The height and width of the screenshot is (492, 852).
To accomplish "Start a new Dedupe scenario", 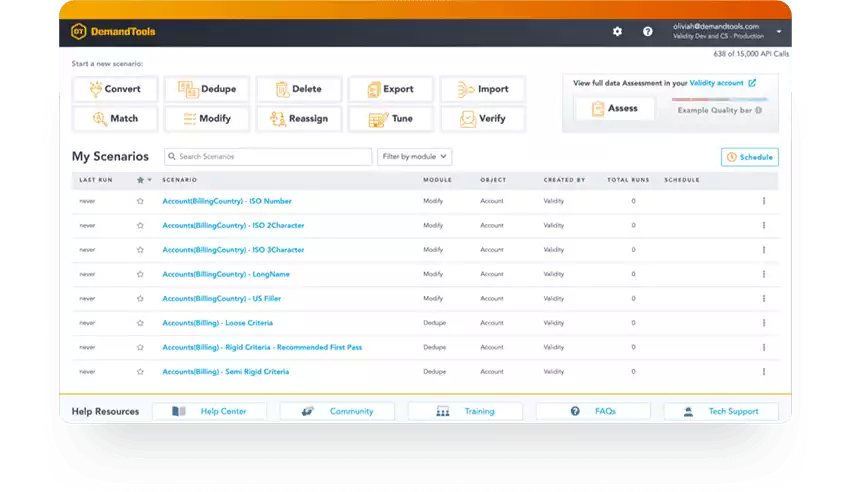I will pos(207,89).
